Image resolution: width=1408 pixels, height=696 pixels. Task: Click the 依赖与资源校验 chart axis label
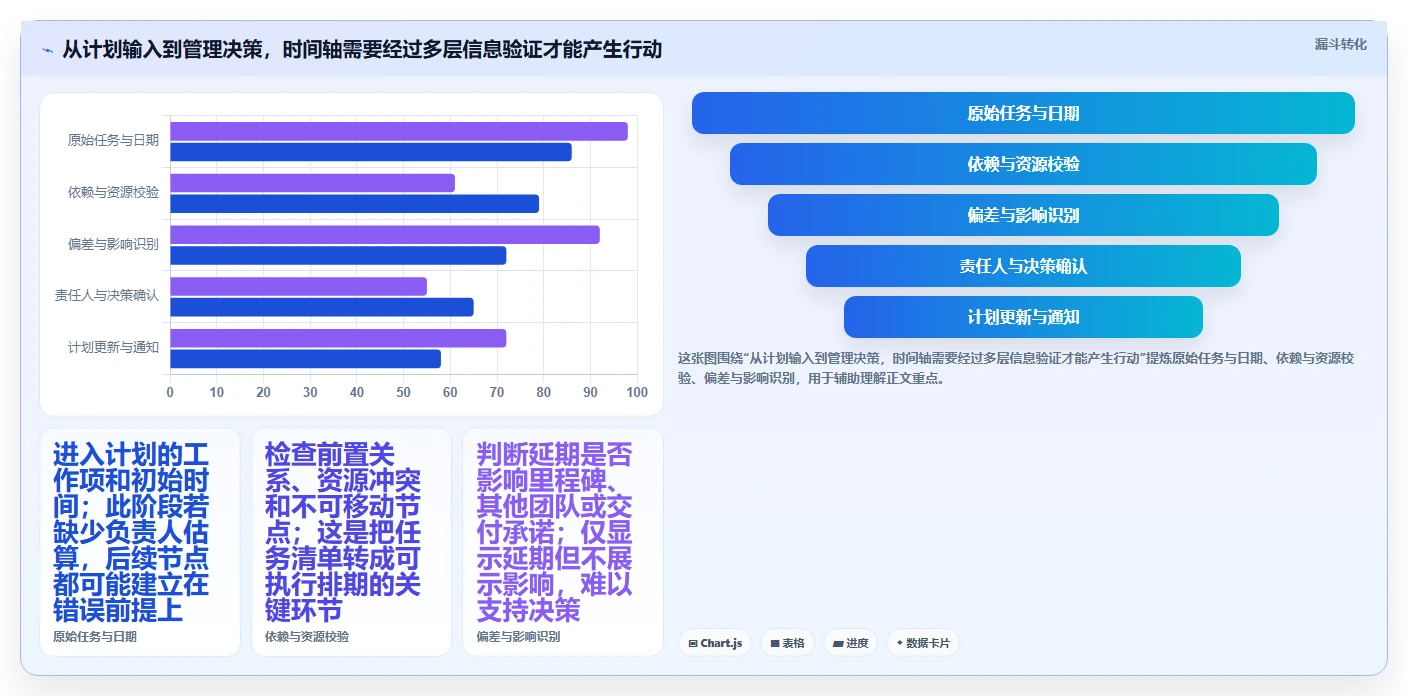point(113,192)
